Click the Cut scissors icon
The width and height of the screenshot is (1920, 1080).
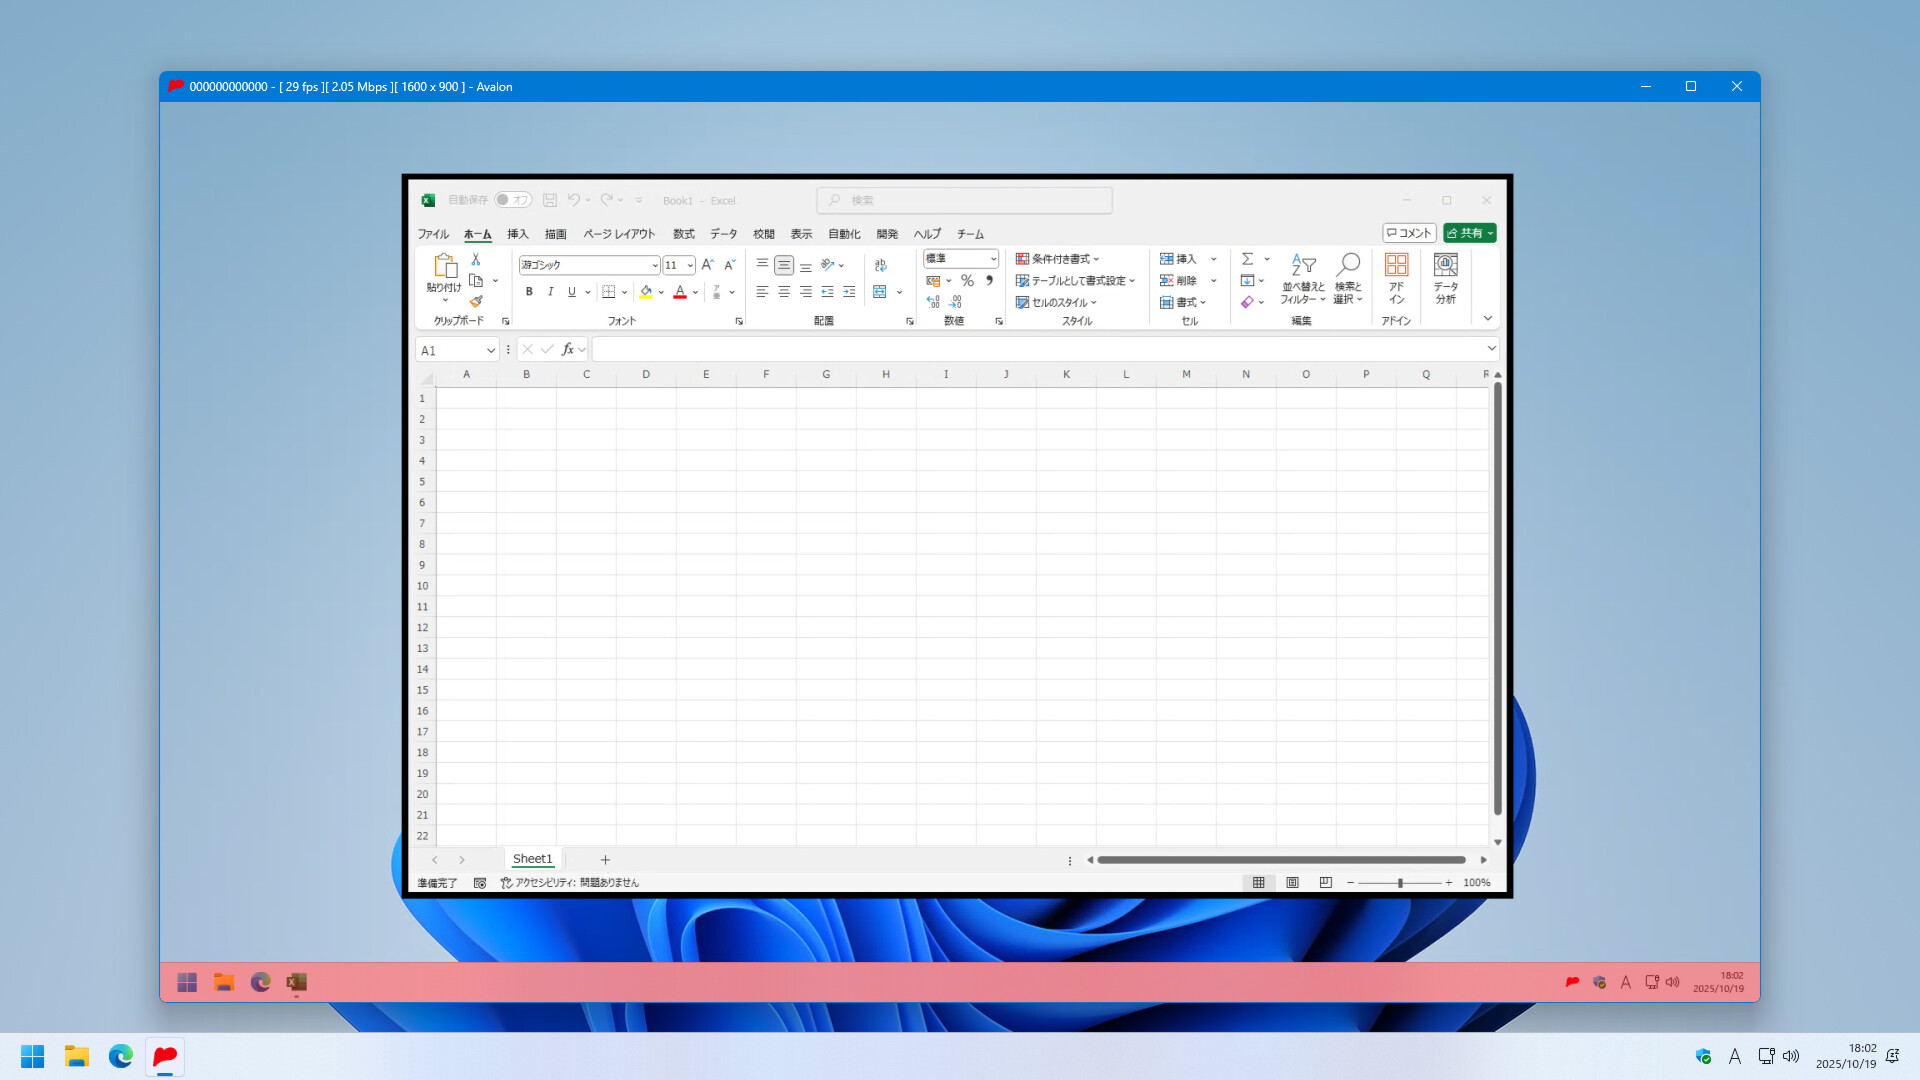tap(476, 259)
